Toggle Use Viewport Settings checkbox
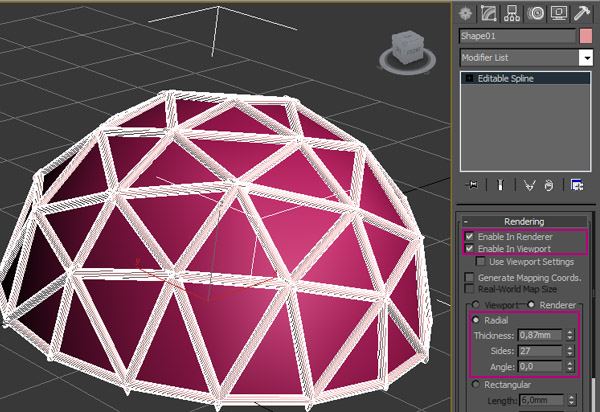Viewport: 600px width, 412px height. pyautogui.click(x=481, y=262)
